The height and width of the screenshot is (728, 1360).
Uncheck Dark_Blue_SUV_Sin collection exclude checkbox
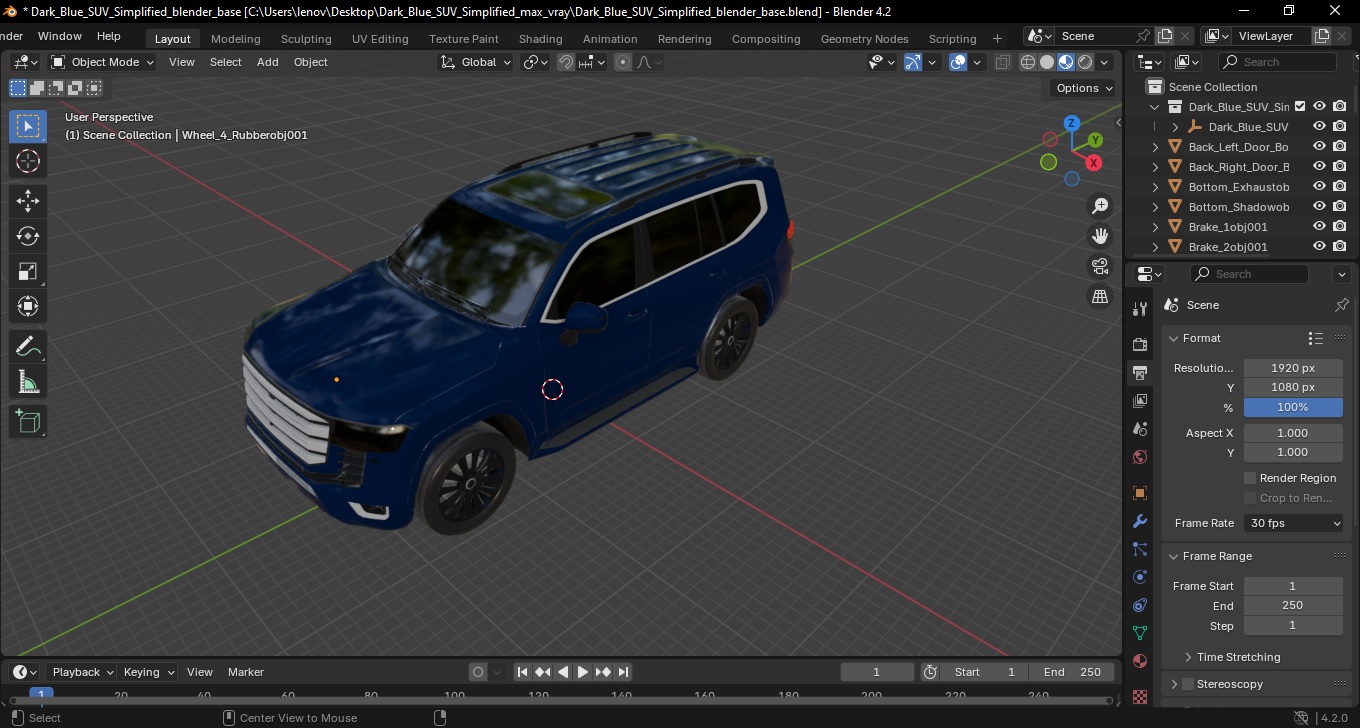[1300, 106]
